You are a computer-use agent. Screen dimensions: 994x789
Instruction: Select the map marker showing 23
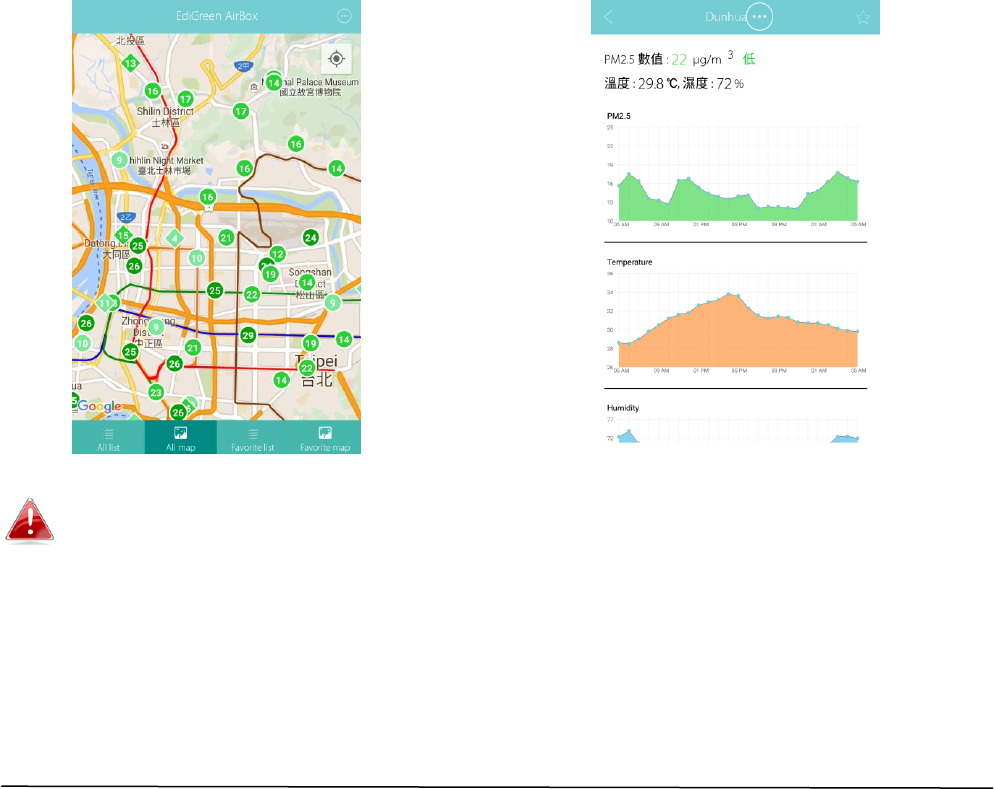[156, 392]
